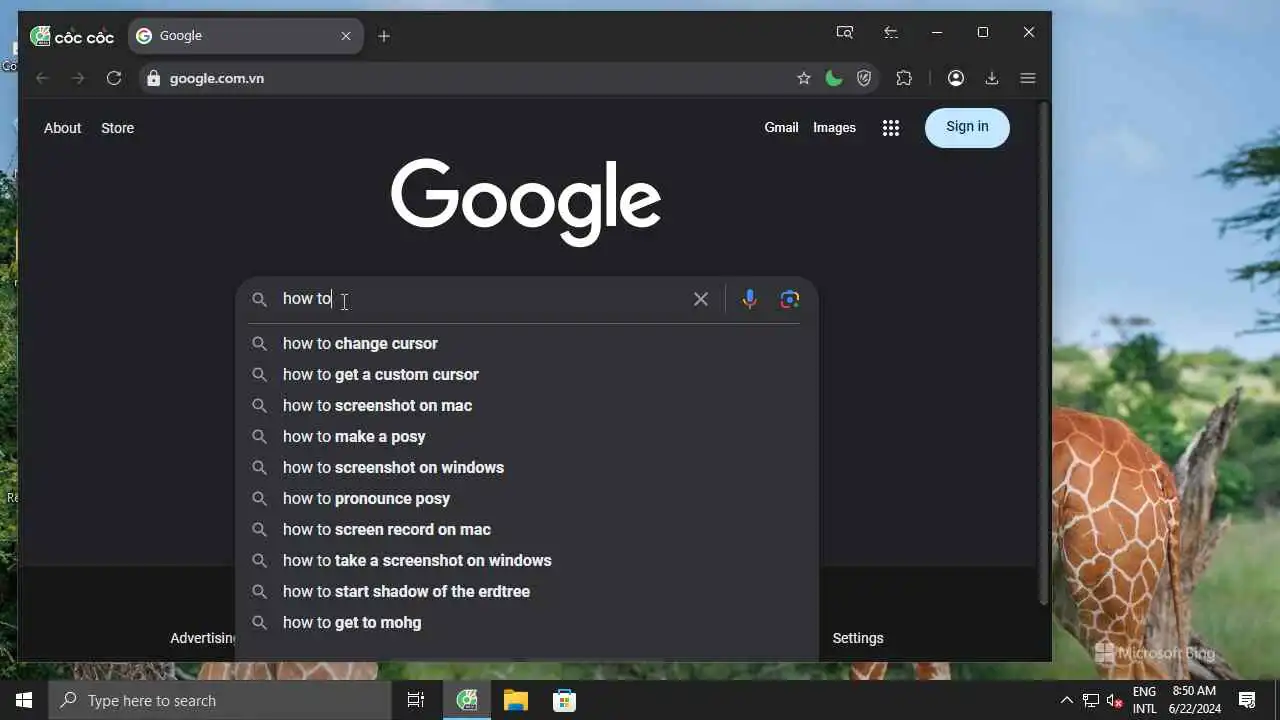The width and height of the screenshot is (1280, 720).
Task: Open a new browser tab
Action: coord(384,36)
